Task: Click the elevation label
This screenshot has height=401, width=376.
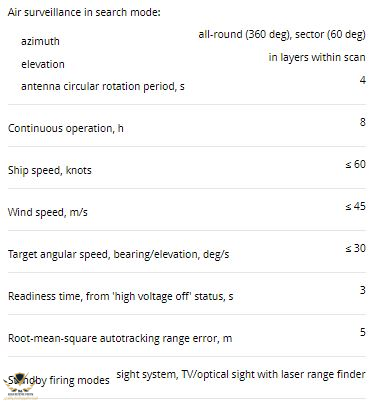Action: 43,64
